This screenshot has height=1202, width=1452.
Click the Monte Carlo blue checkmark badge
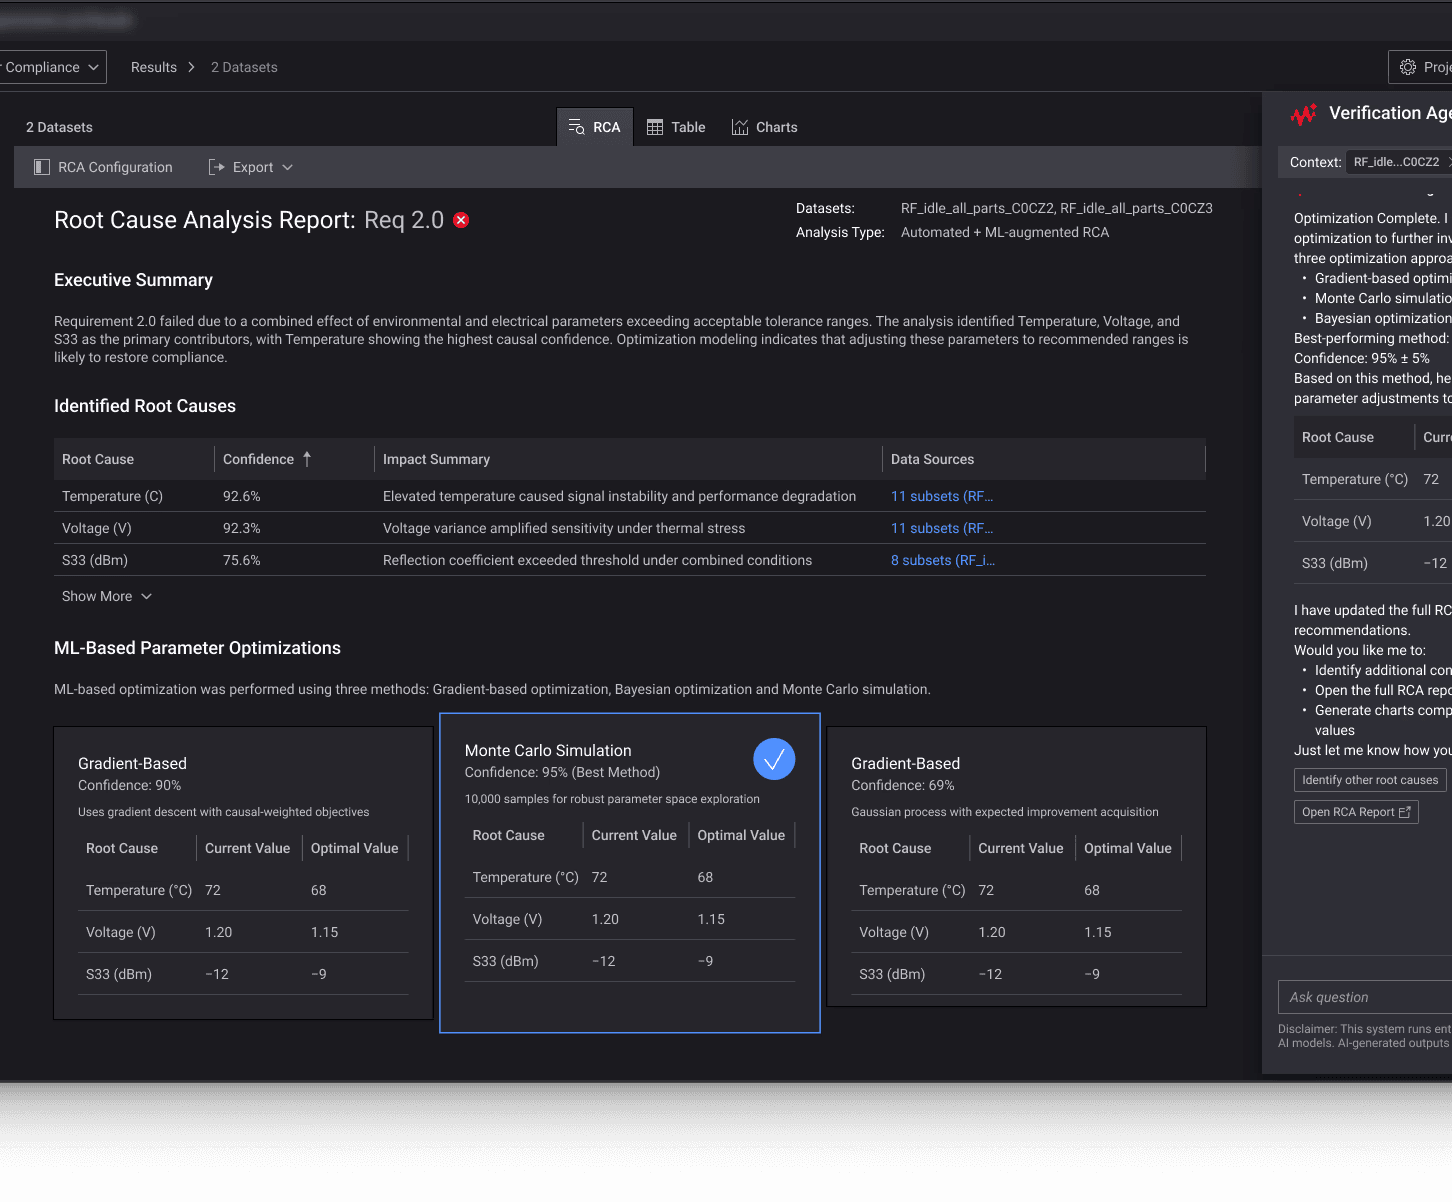click(x=774, y=760)
